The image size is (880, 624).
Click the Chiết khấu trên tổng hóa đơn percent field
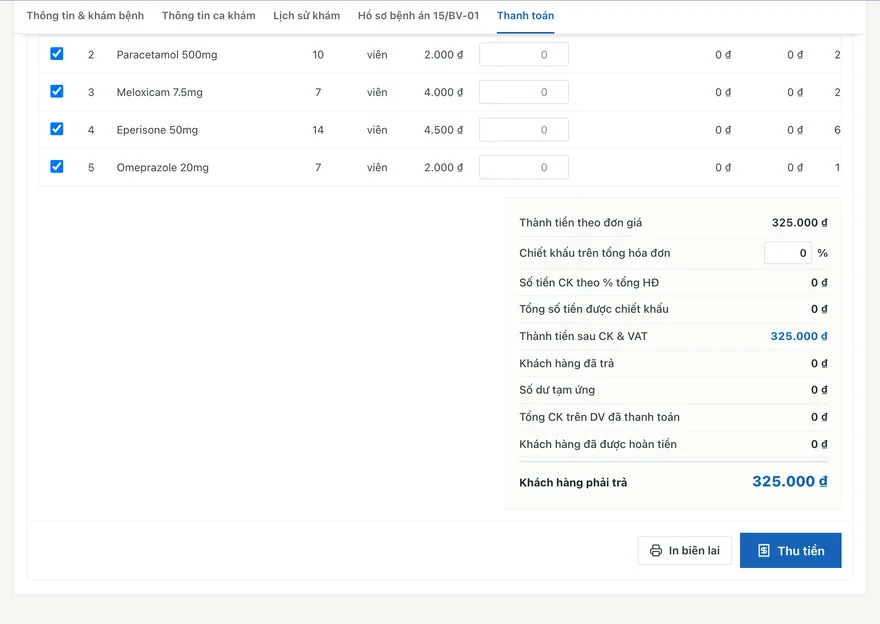788,253
